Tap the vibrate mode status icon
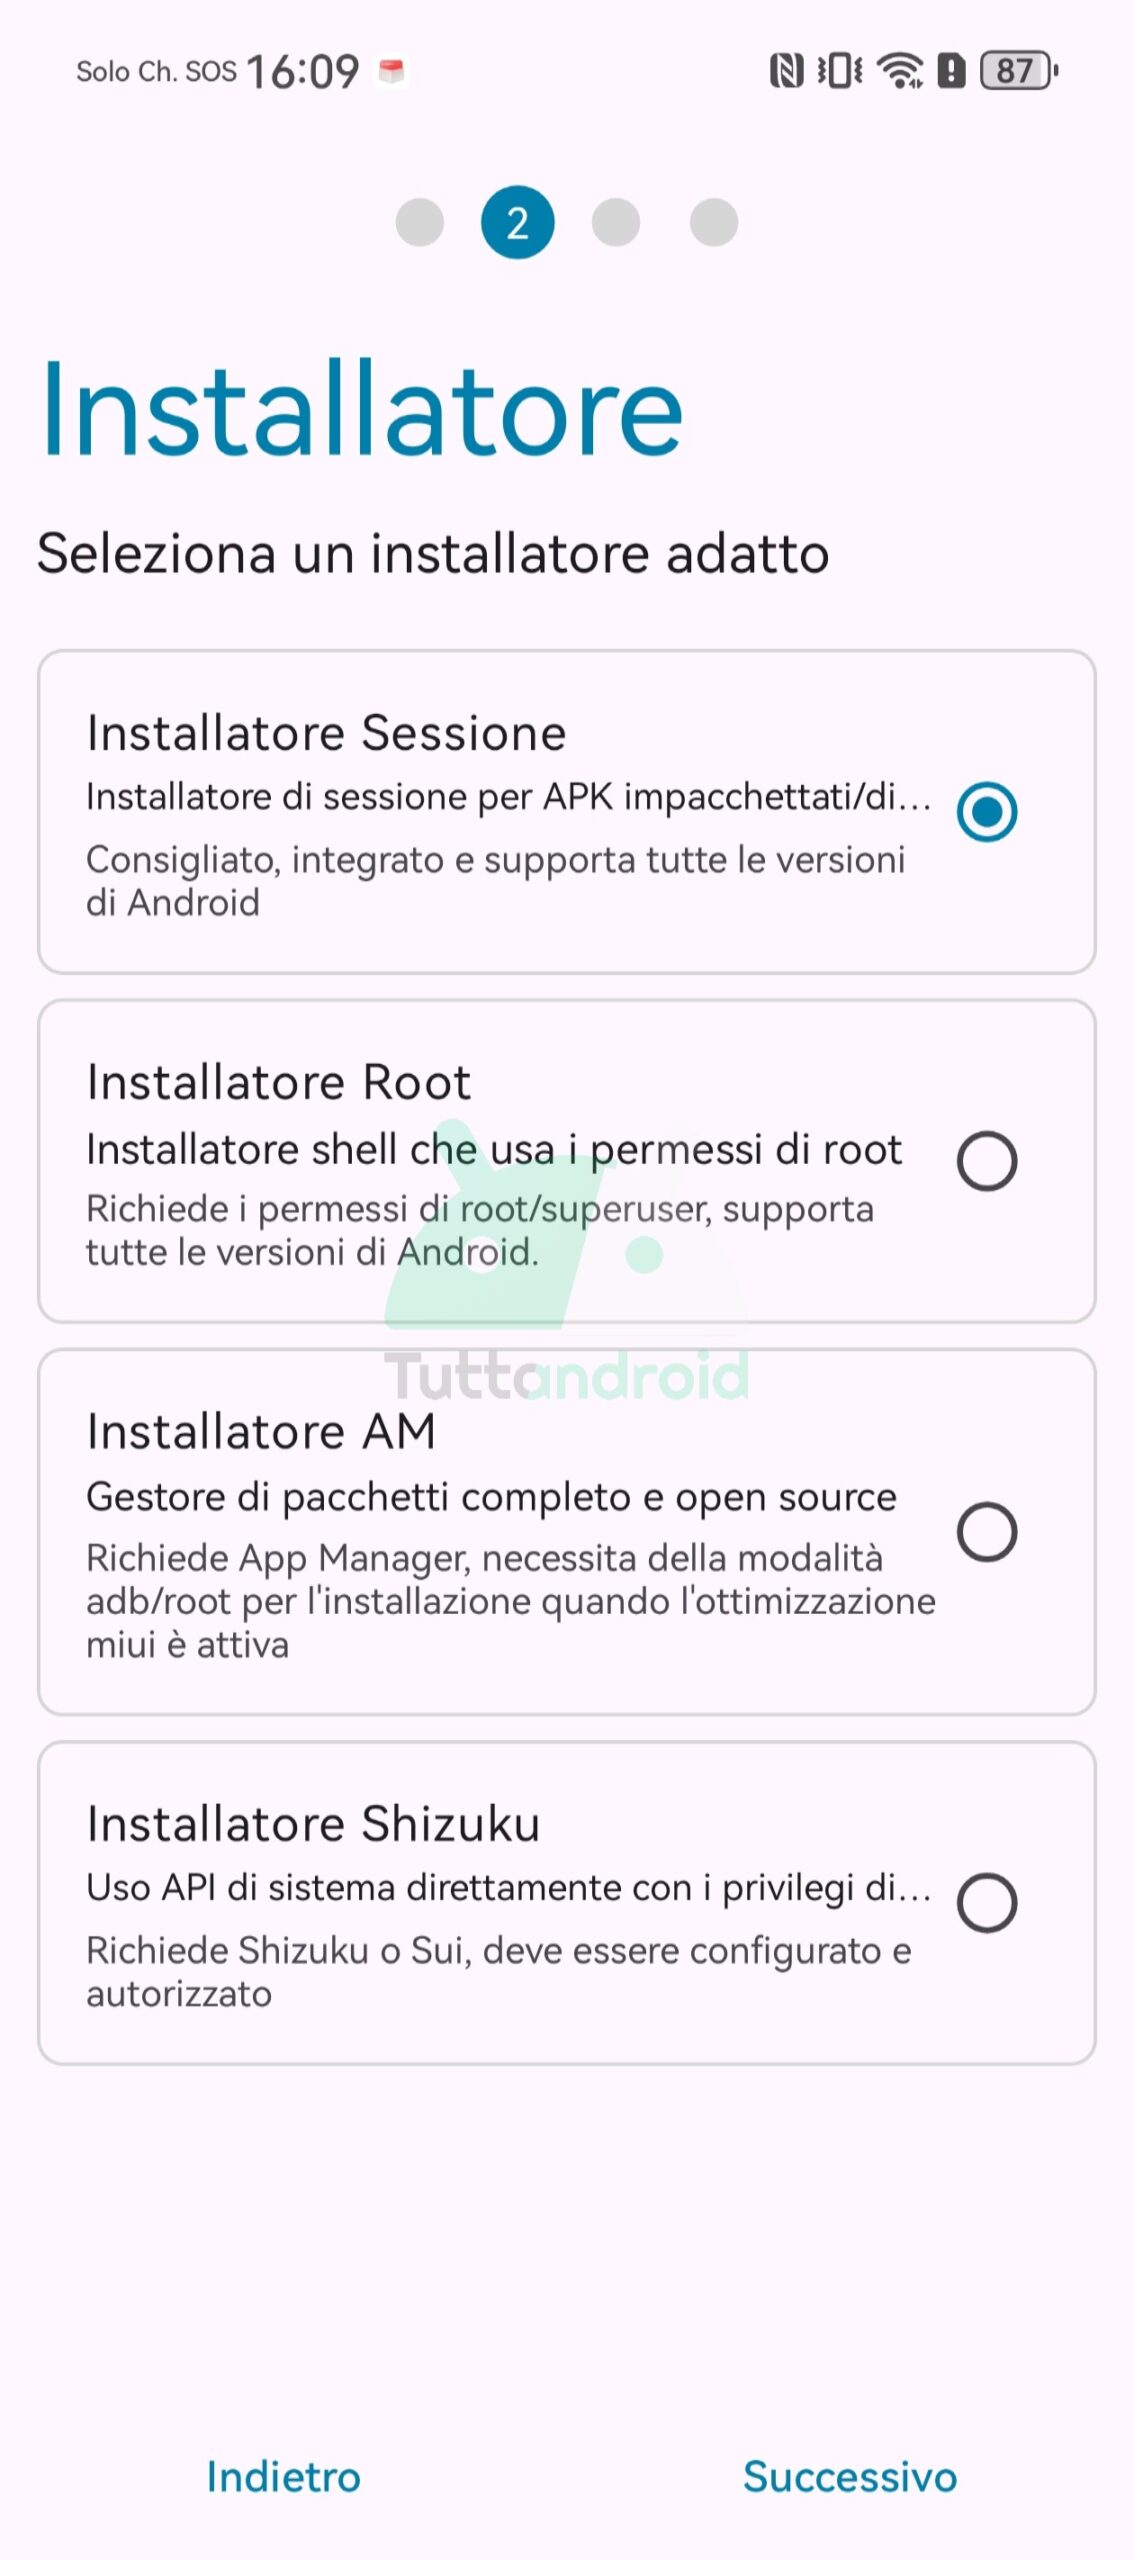1134x2560 pixels. [x=840, y=71]
